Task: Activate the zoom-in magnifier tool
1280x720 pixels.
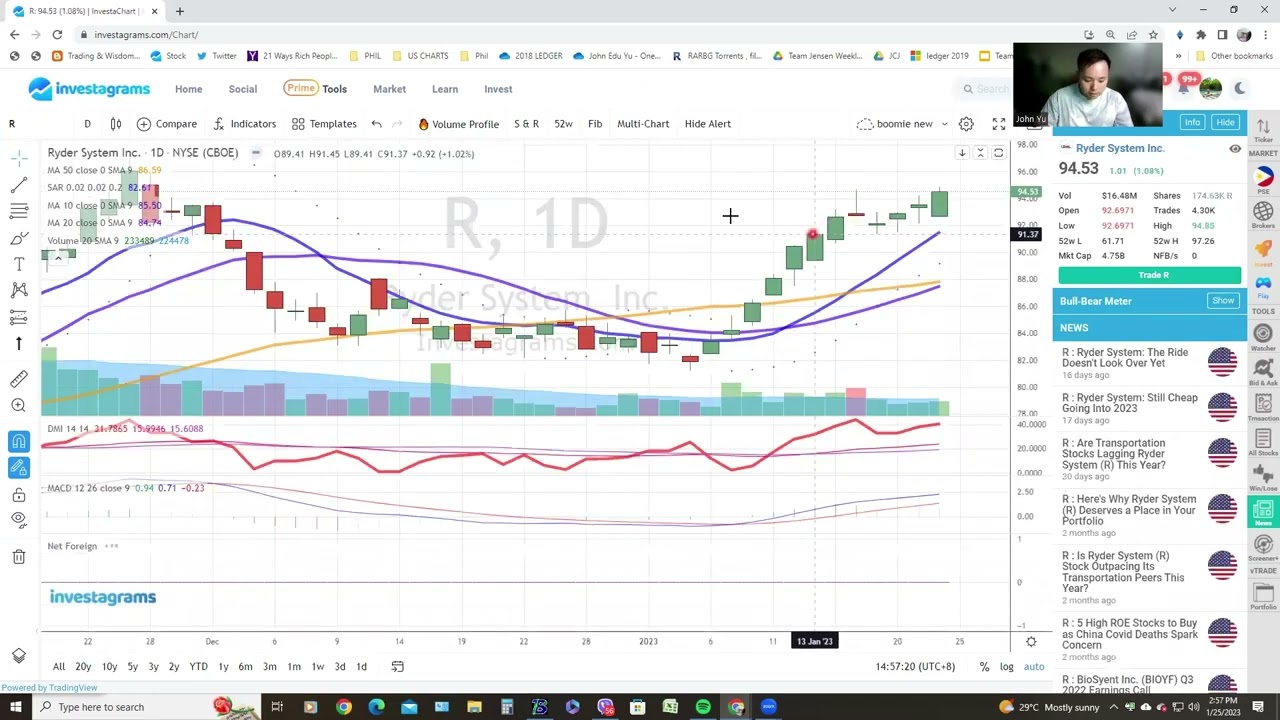Action: click(18, 405)
